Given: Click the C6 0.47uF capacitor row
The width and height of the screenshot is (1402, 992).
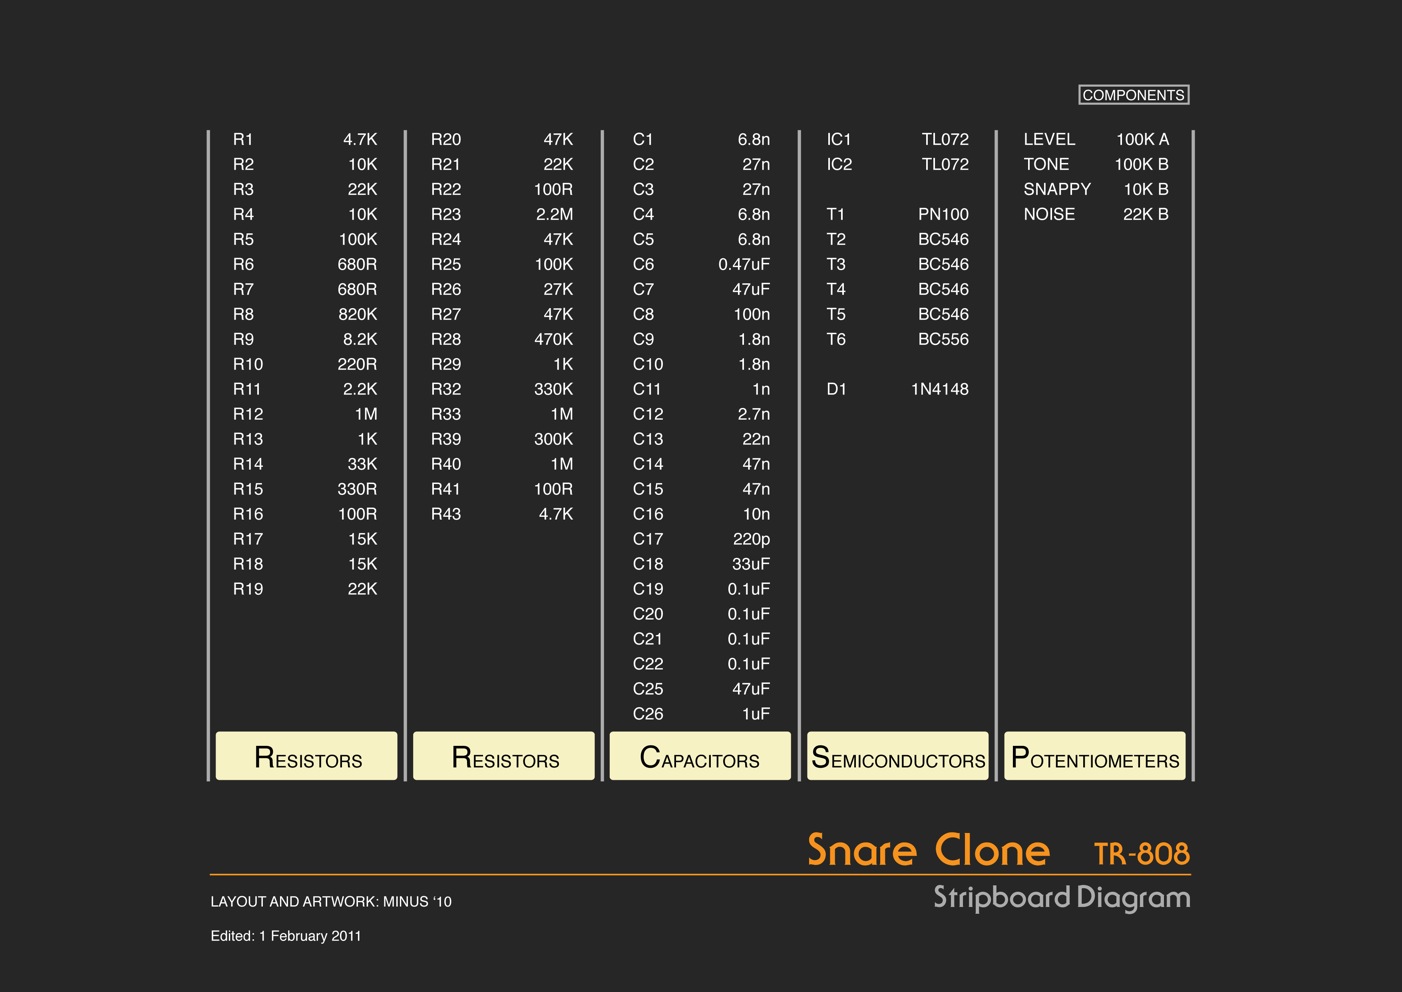Looking at the screenshot, I should (701, 265).
